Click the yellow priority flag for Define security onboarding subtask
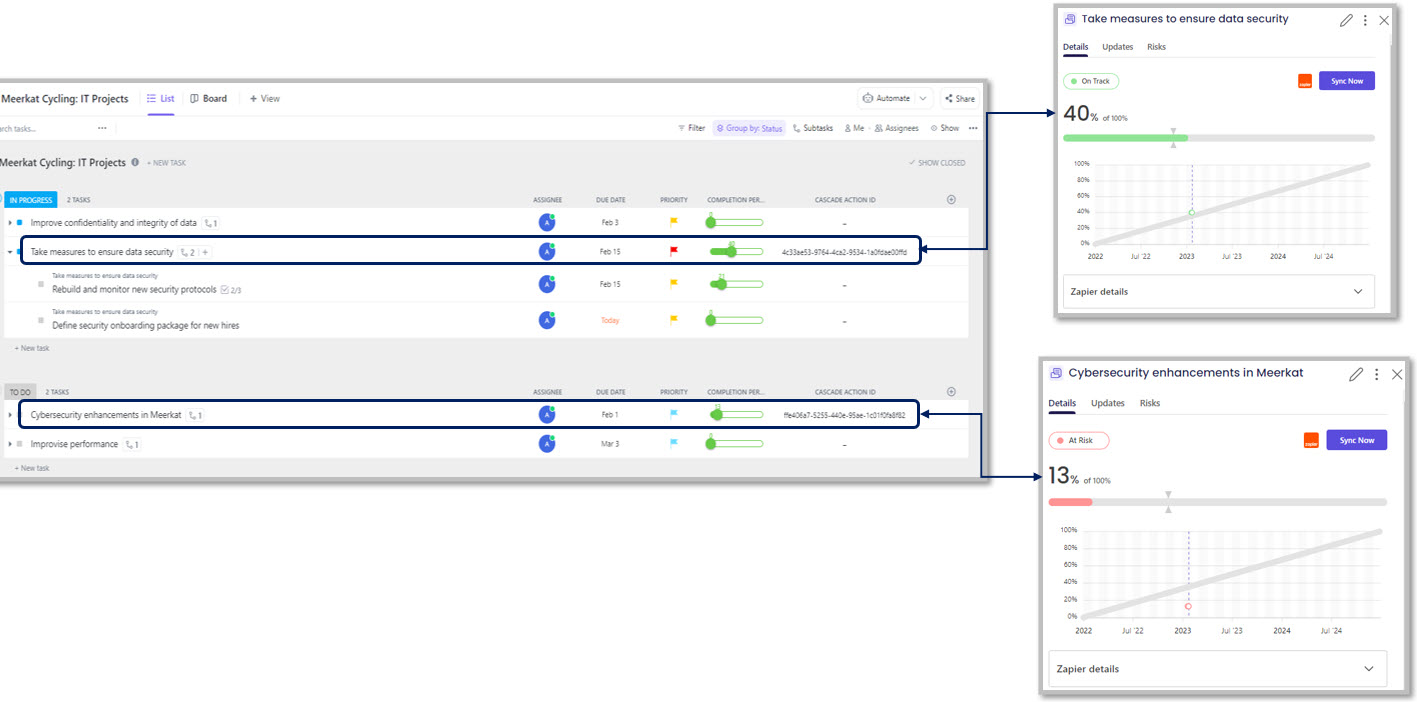Screen dimensions: 1417x702 tap(674, 320)
